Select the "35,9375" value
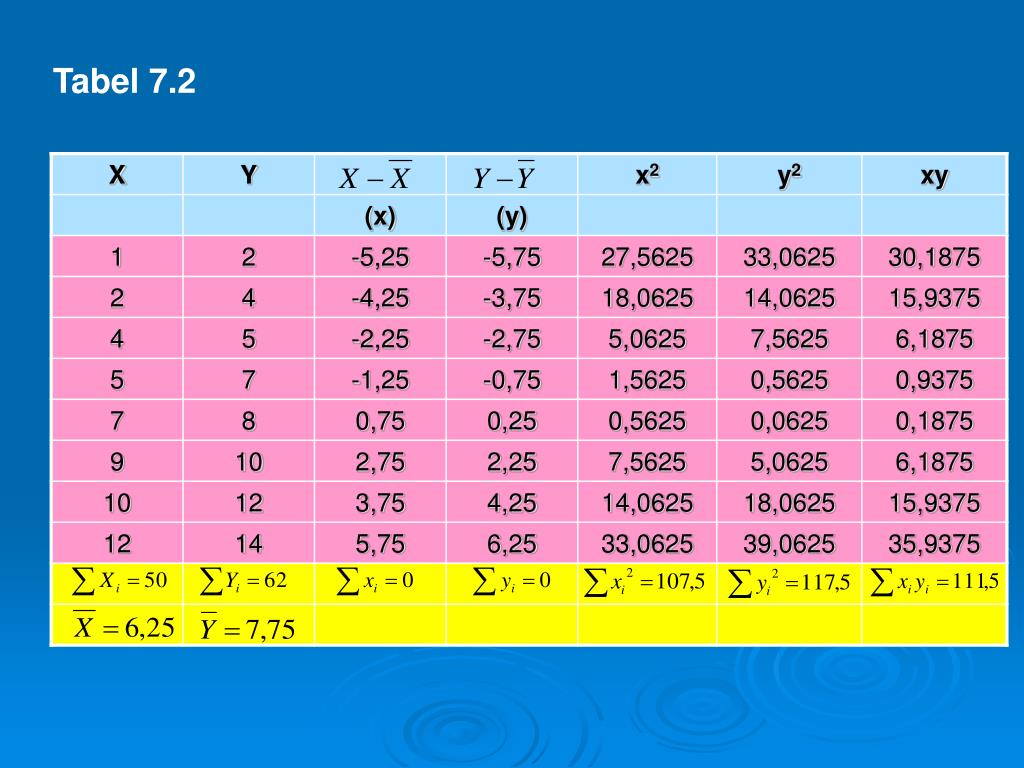Viewport: 1024px width, 768px height. click(934, 544)
